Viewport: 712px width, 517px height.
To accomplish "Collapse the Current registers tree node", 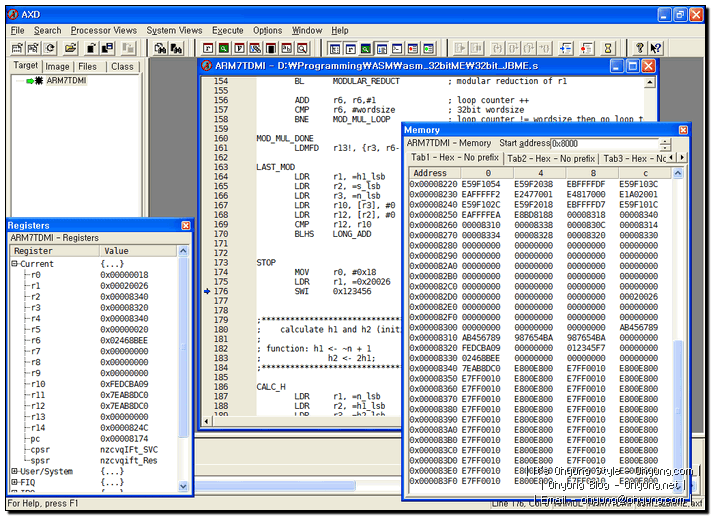I will tap(15, 264).
